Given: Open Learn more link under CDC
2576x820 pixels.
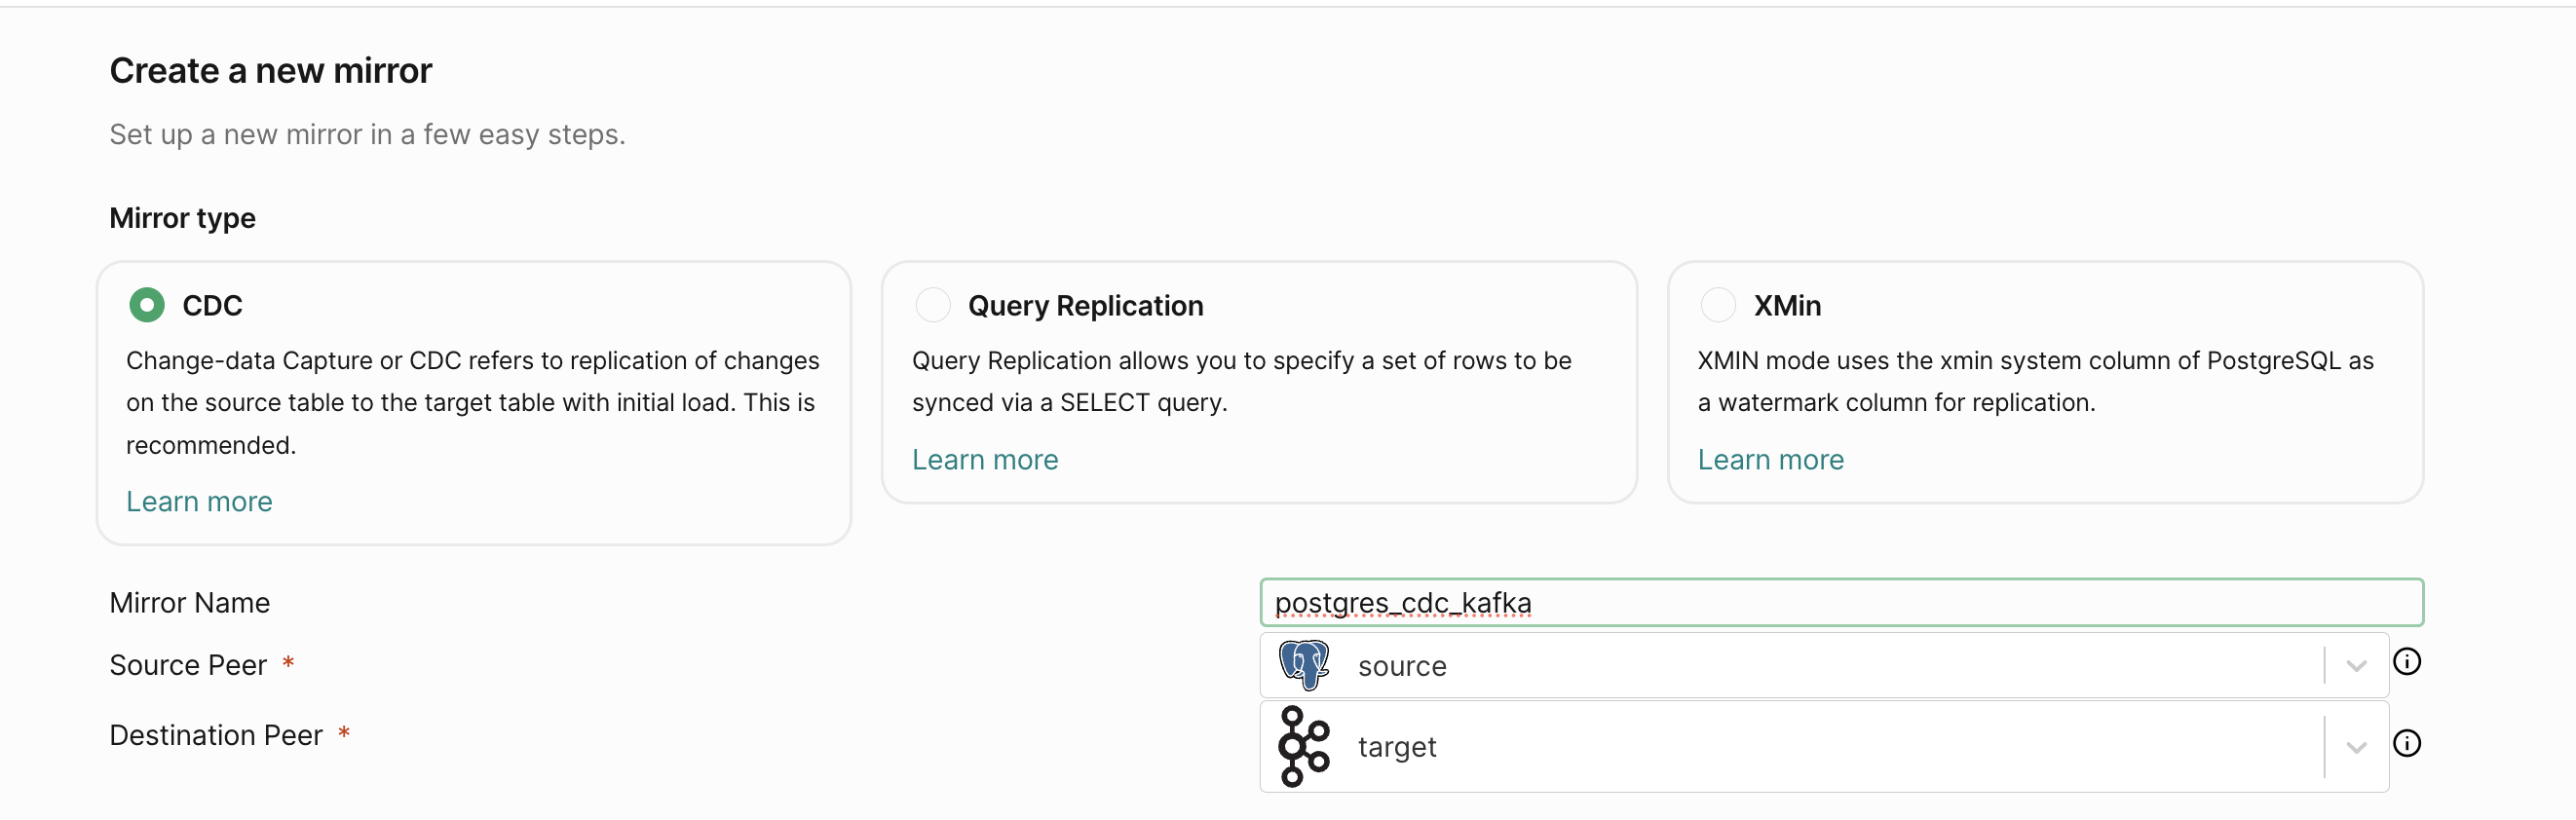Looking at the screenshot, I should 199,501.
